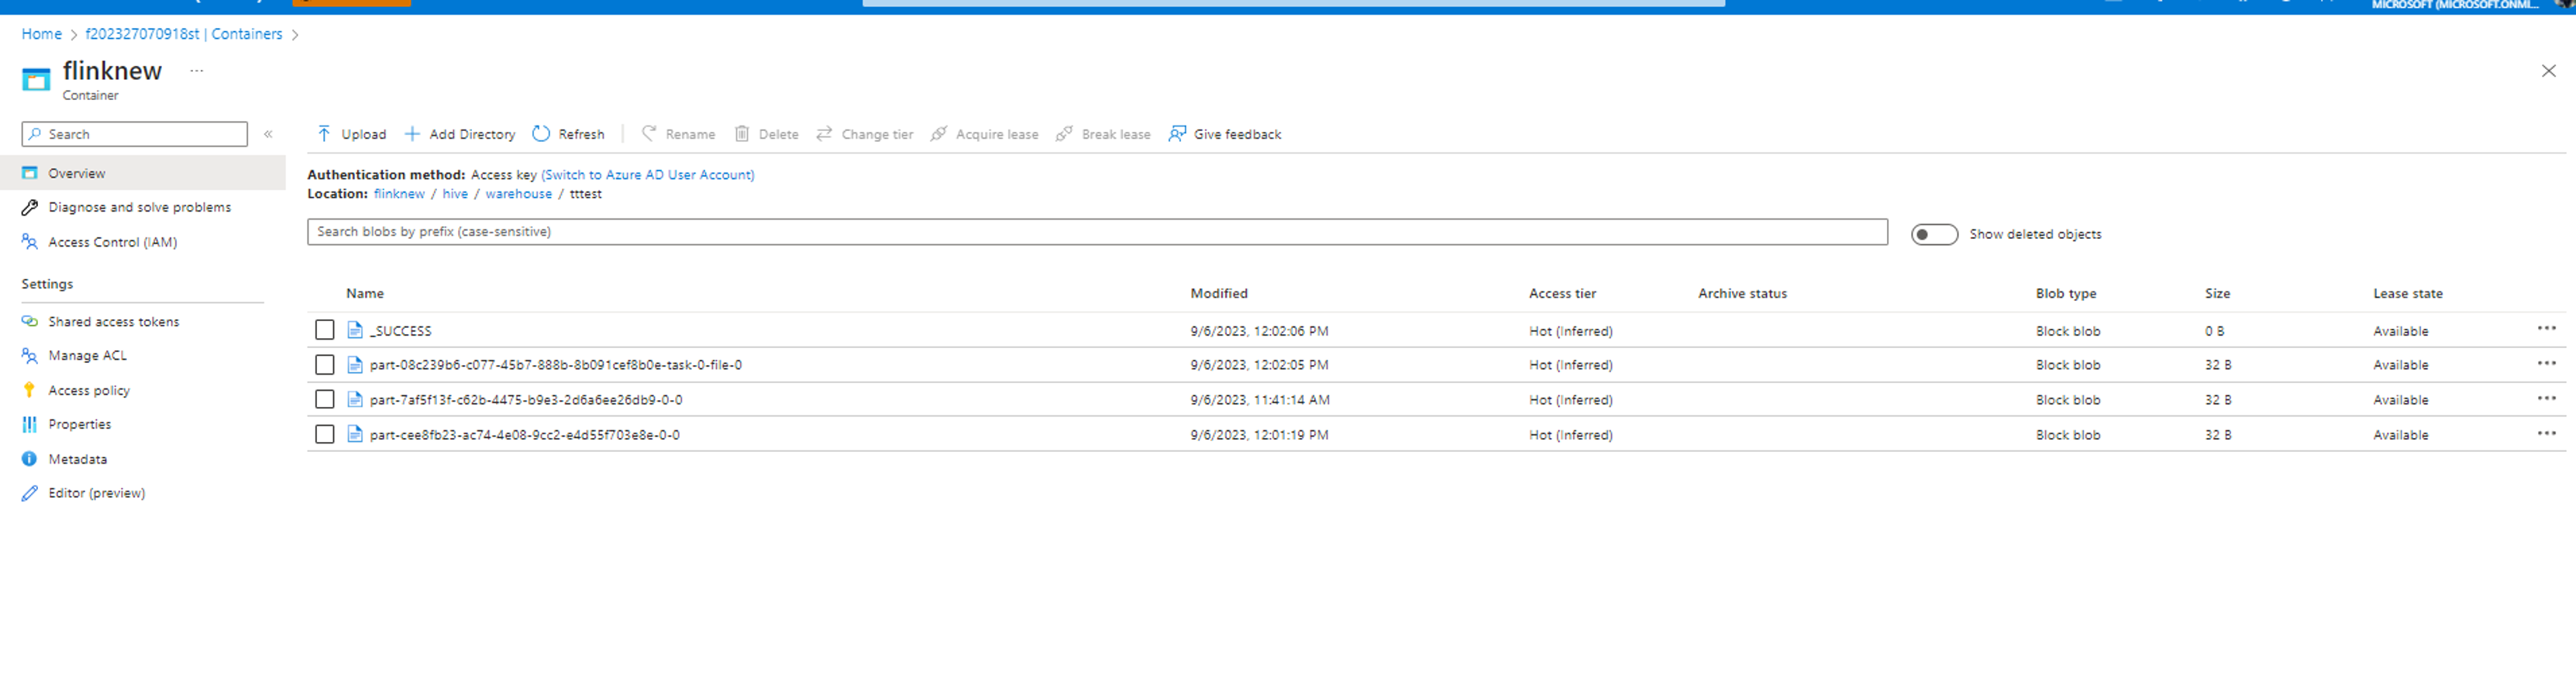This screenshot has width=2576, height=697.
Task: Open blob part-7af5f13f-c62b-4475-b9e3-2d6a6ee26db9-0-0
Action: tap(526, 400)
